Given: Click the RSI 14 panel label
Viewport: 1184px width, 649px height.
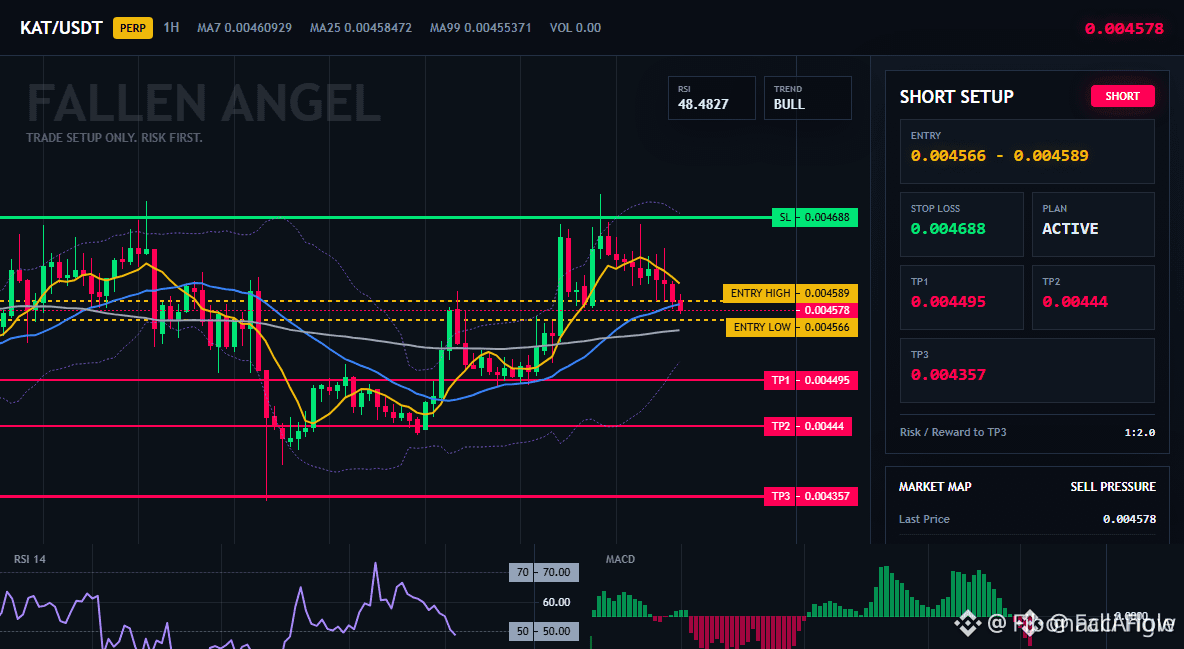Looking at the screenshot, I should (29, 559).
